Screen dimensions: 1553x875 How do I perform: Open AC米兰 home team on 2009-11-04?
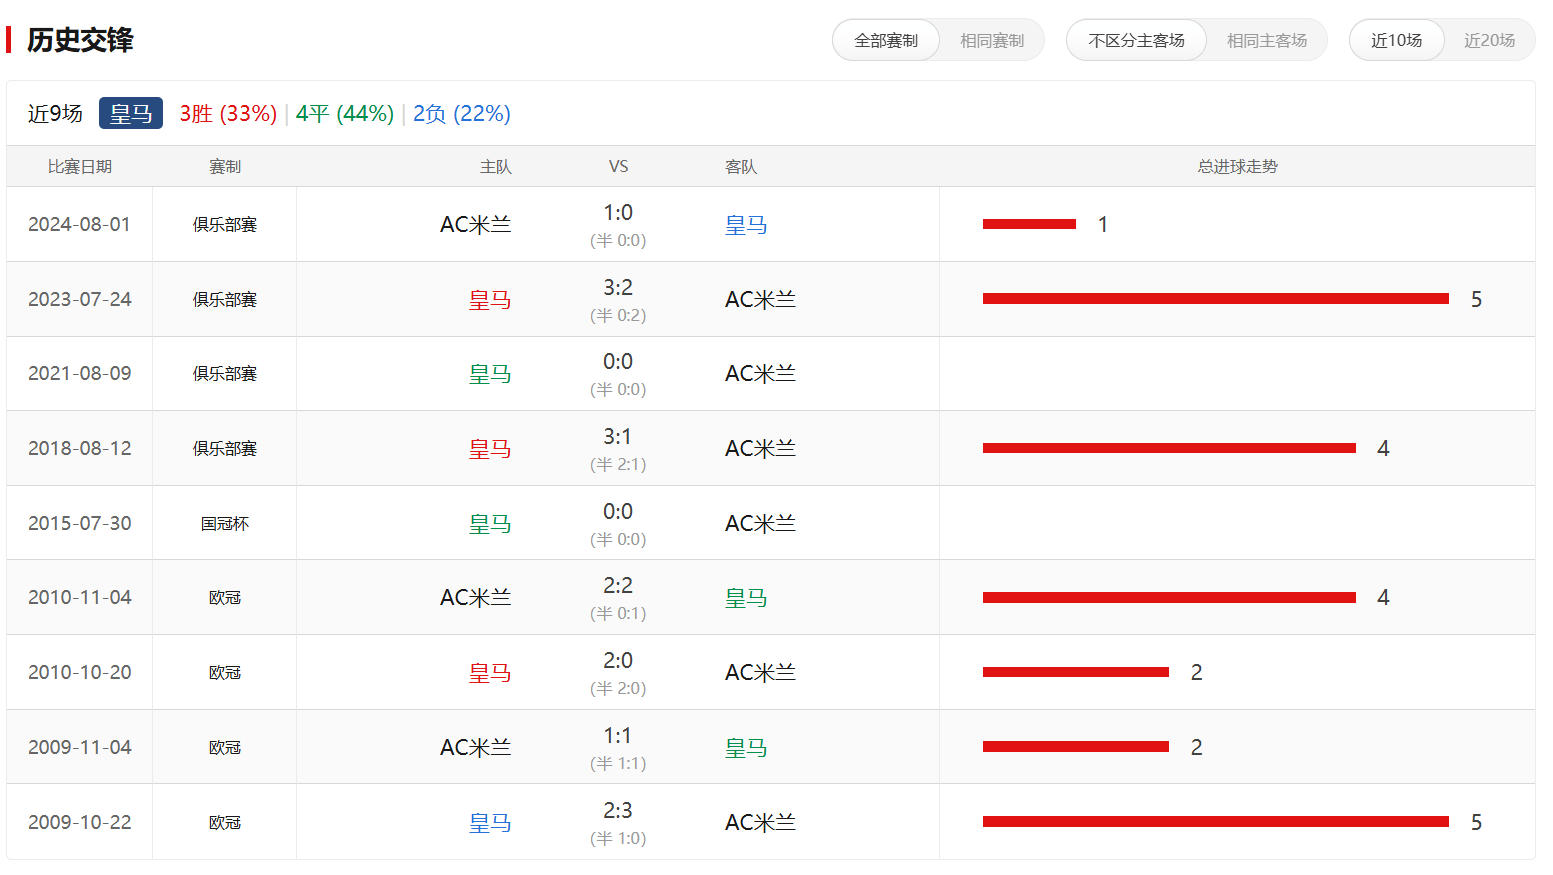pos(476,747)
